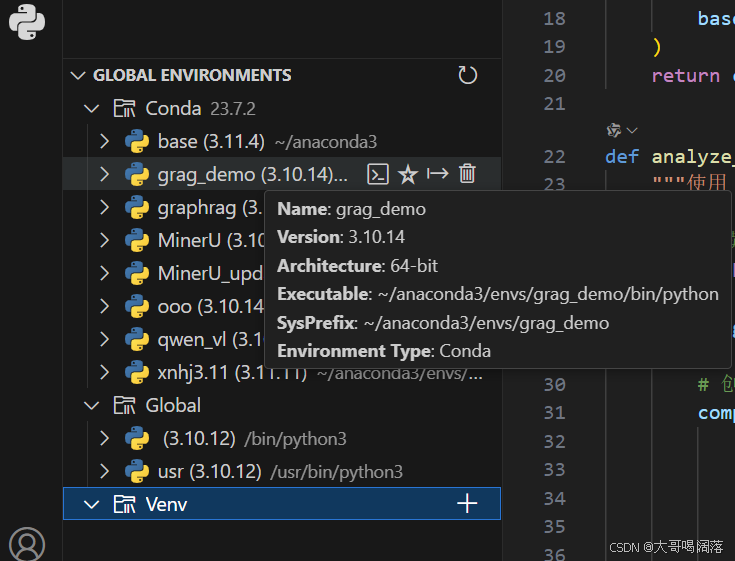Click the Python icon beside qwen_vl
735x561 pixels.
coord(137,339)
